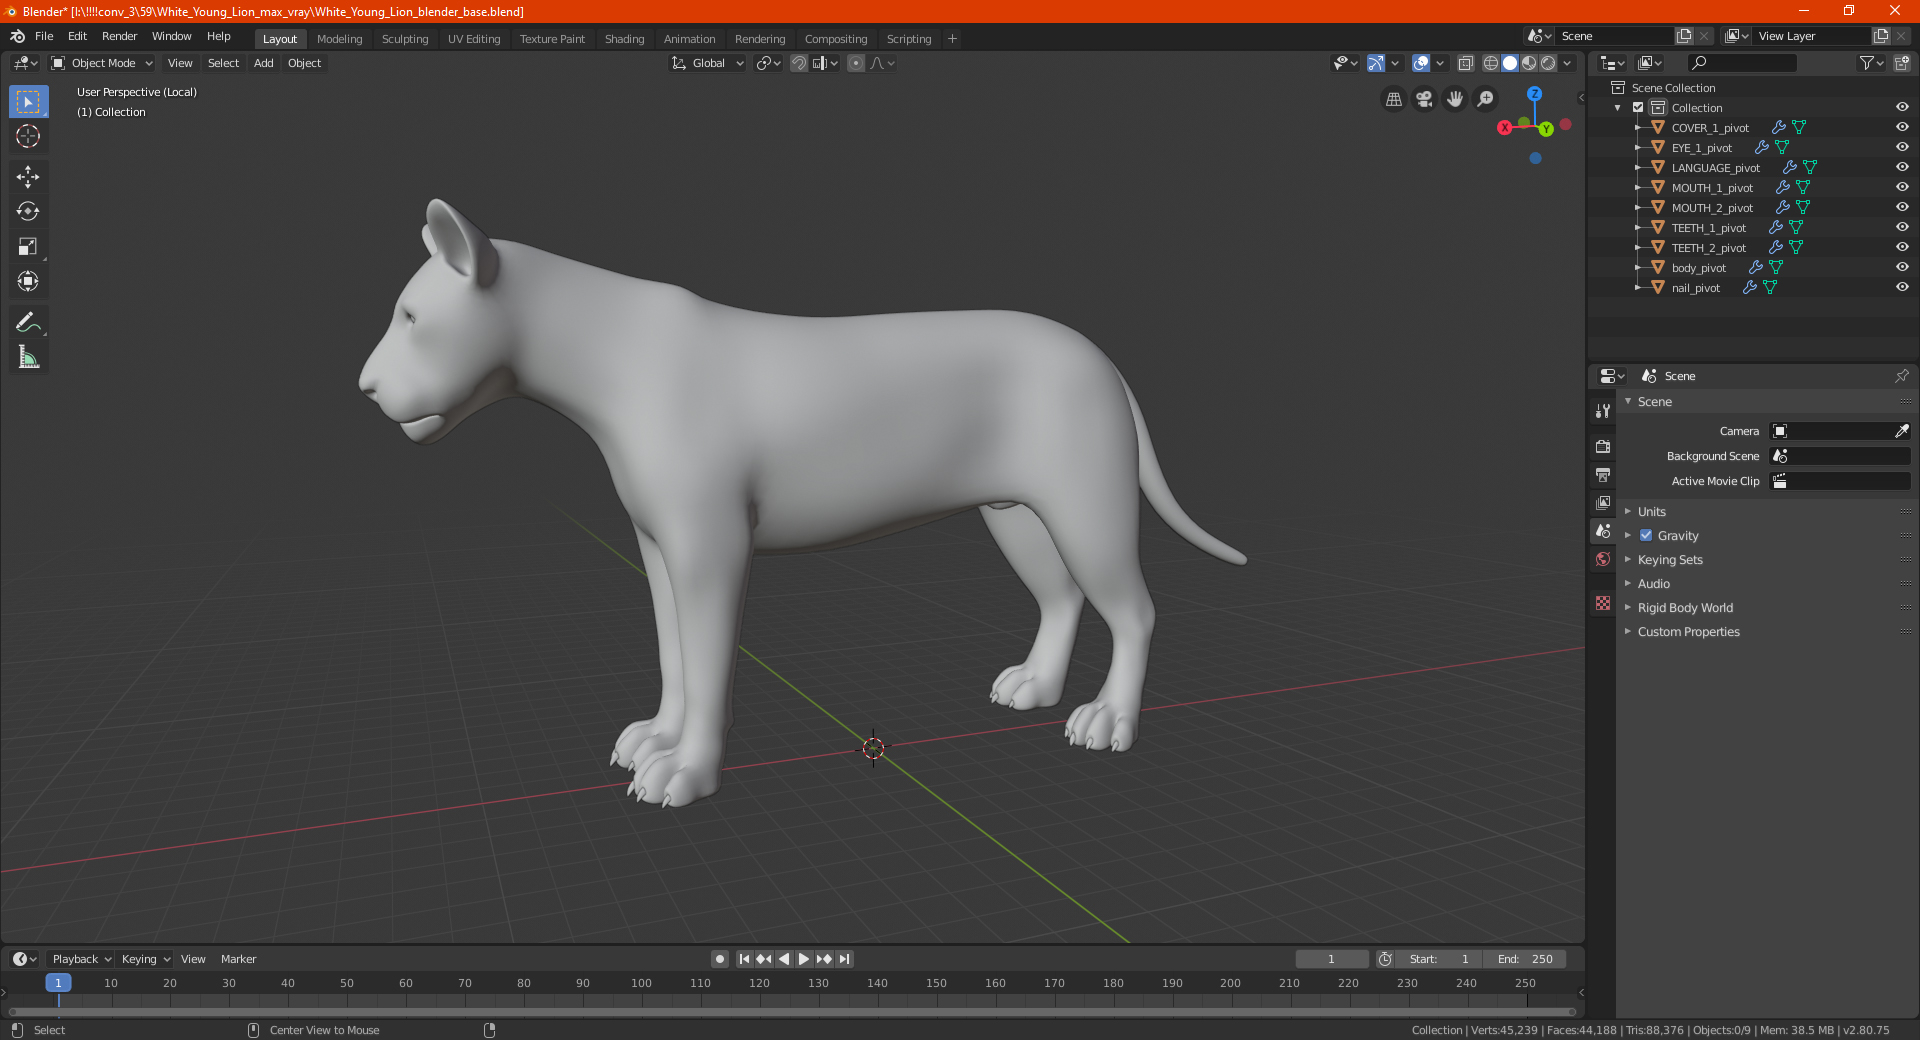This screenshot has width=1920, height=1040.
Task: Open the Active Tool properties tab
Action: 1603,411
